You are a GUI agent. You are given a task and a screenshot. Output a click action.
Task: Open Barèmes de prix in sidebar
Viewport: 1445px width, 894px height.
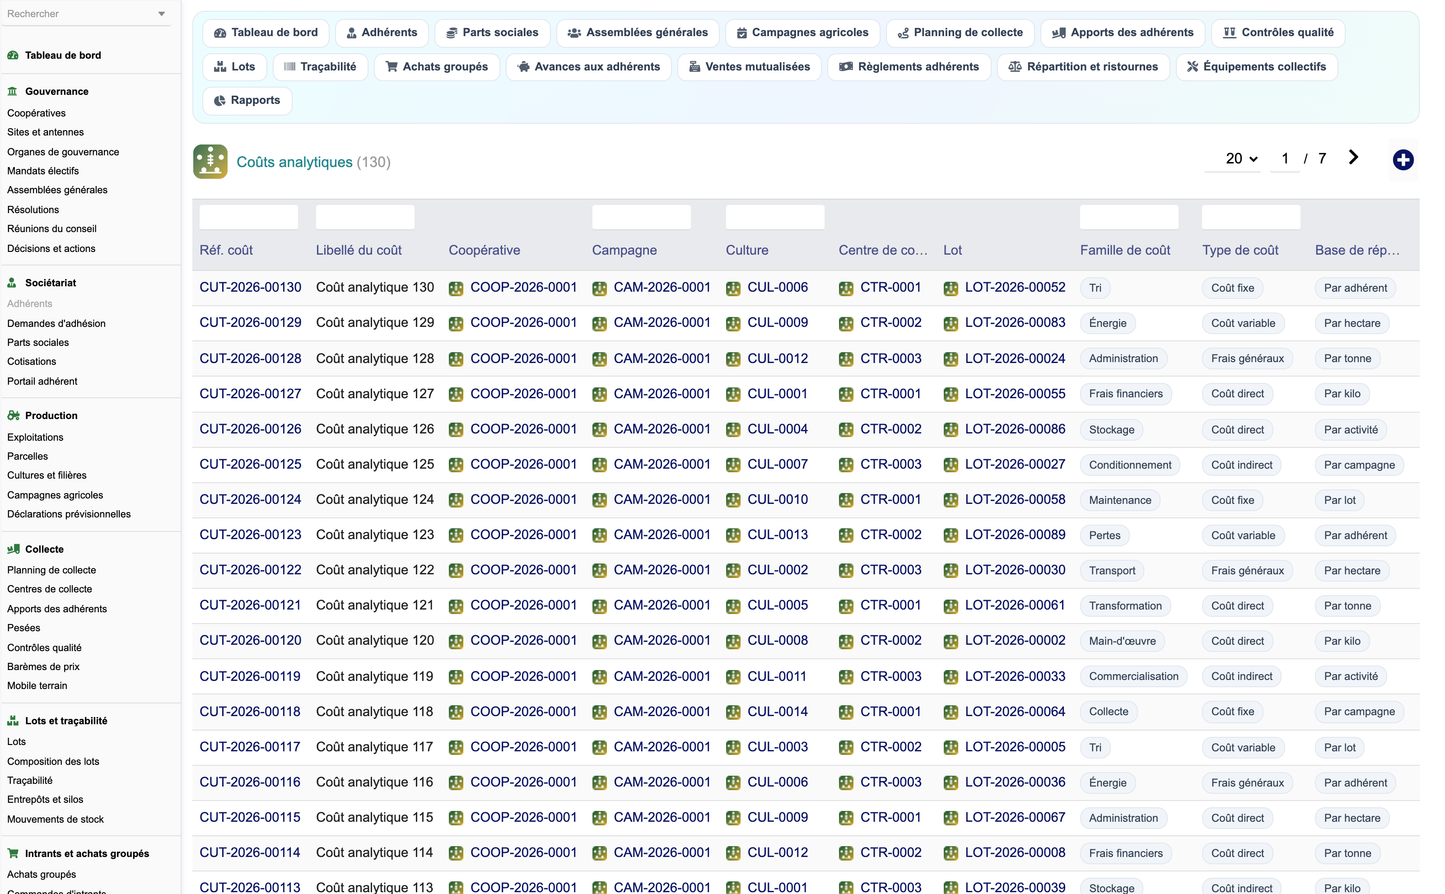click(43, 667)
